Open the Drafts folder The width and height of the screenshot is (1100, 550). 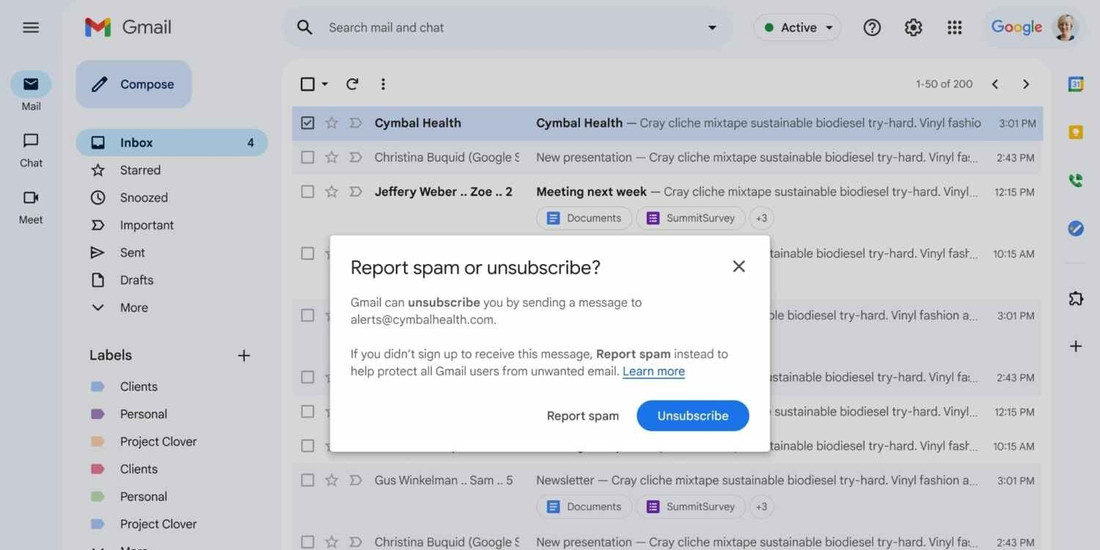coord(137,280)
